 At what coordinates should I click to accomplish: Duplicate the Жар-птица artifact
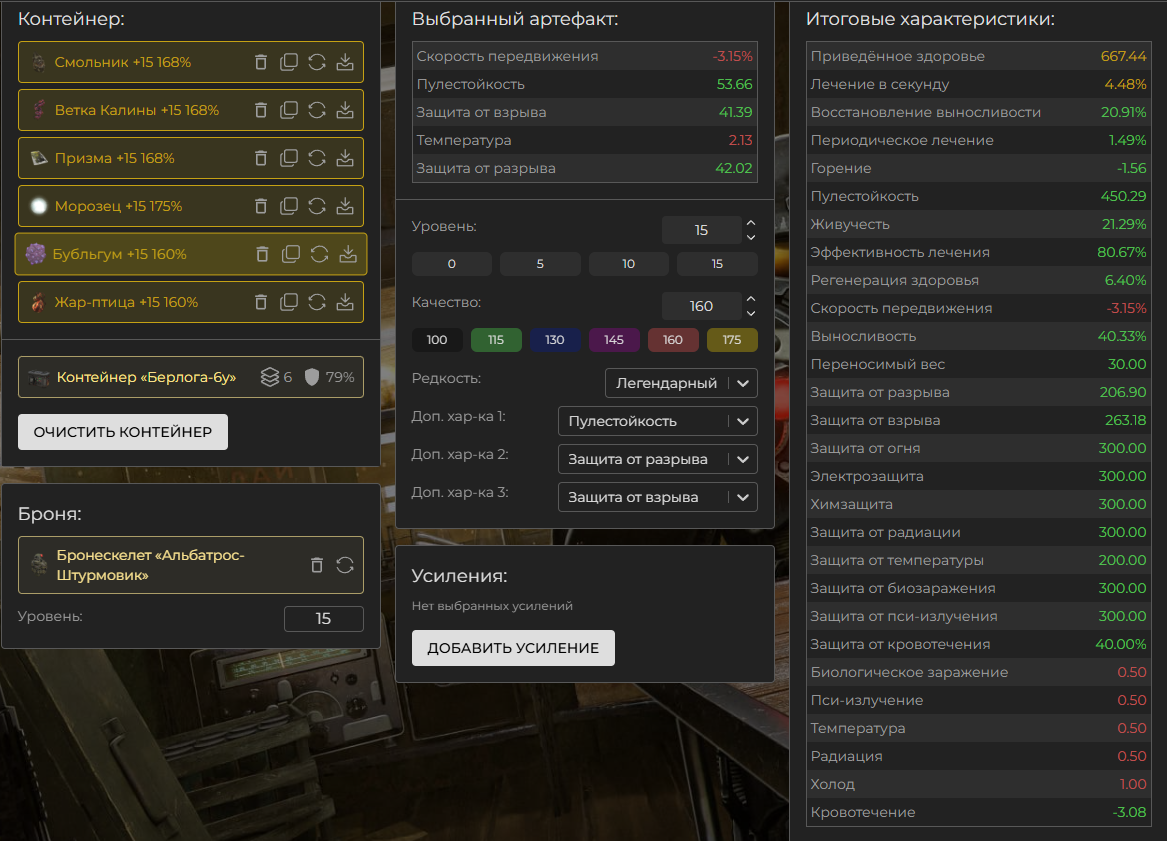289,302
